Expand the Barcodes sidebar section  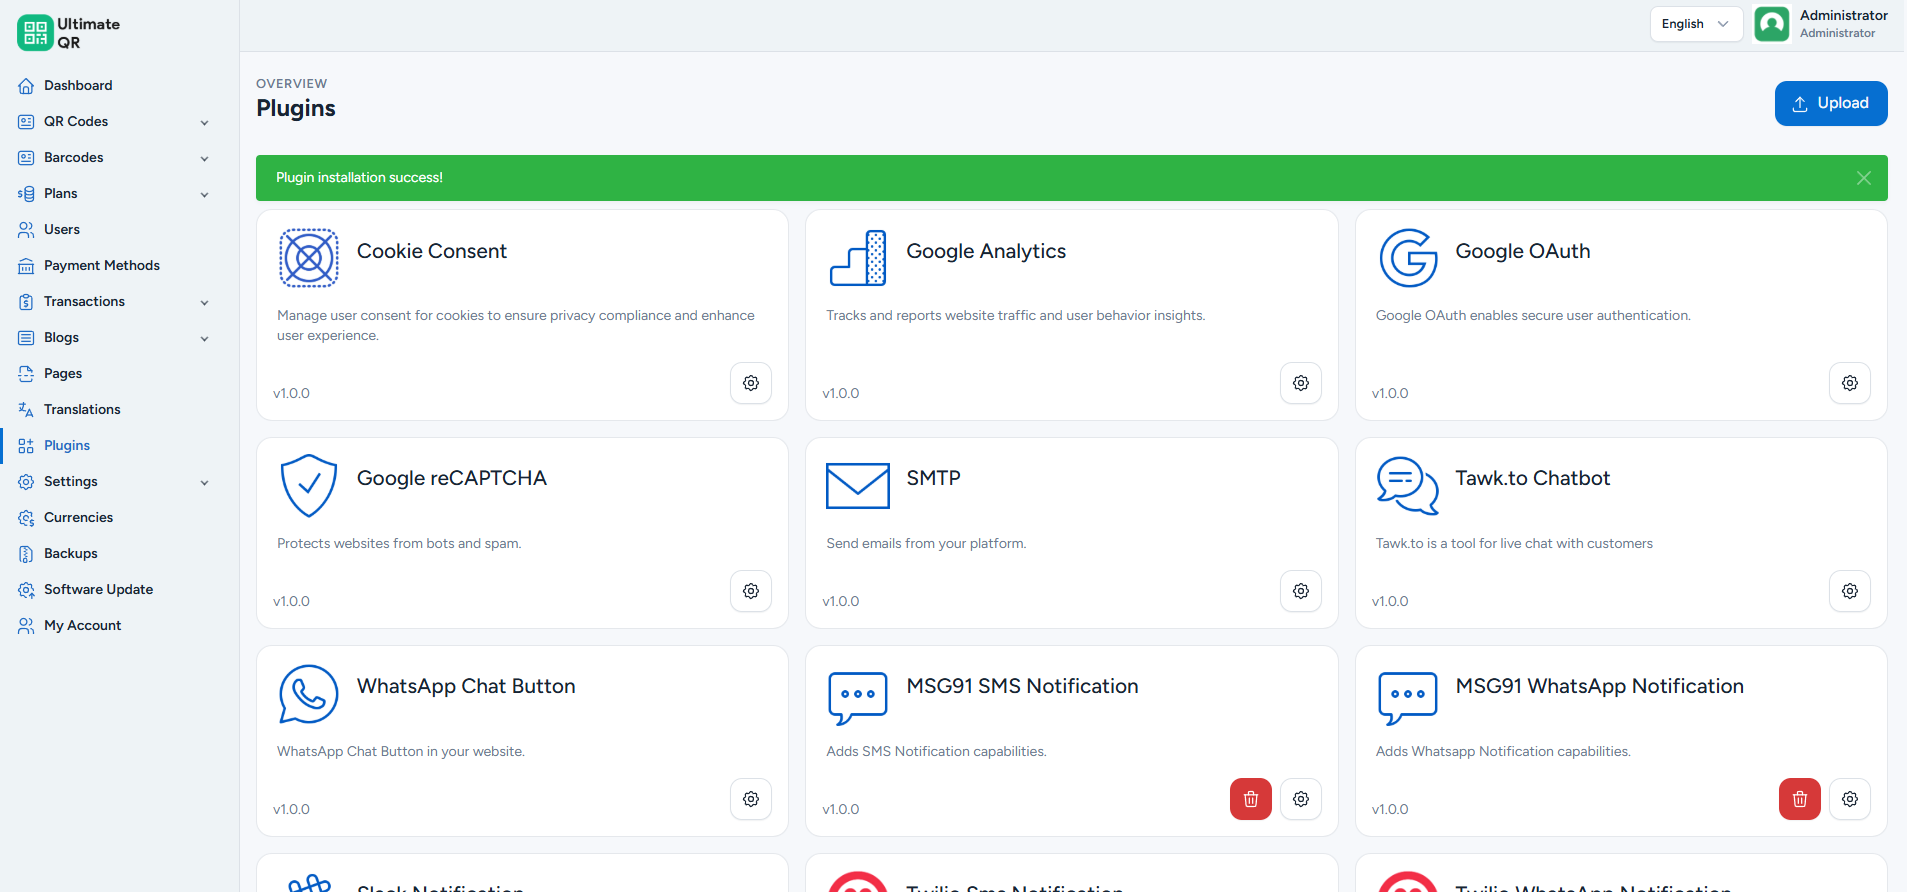(x=115, y=158)
